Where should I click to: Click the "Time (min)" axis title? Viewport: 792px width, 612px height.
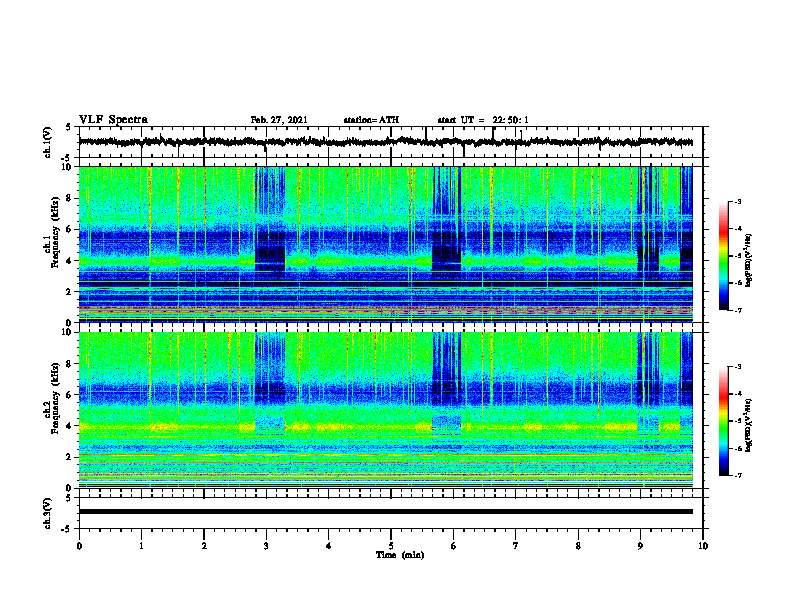(x=400, y=555)
